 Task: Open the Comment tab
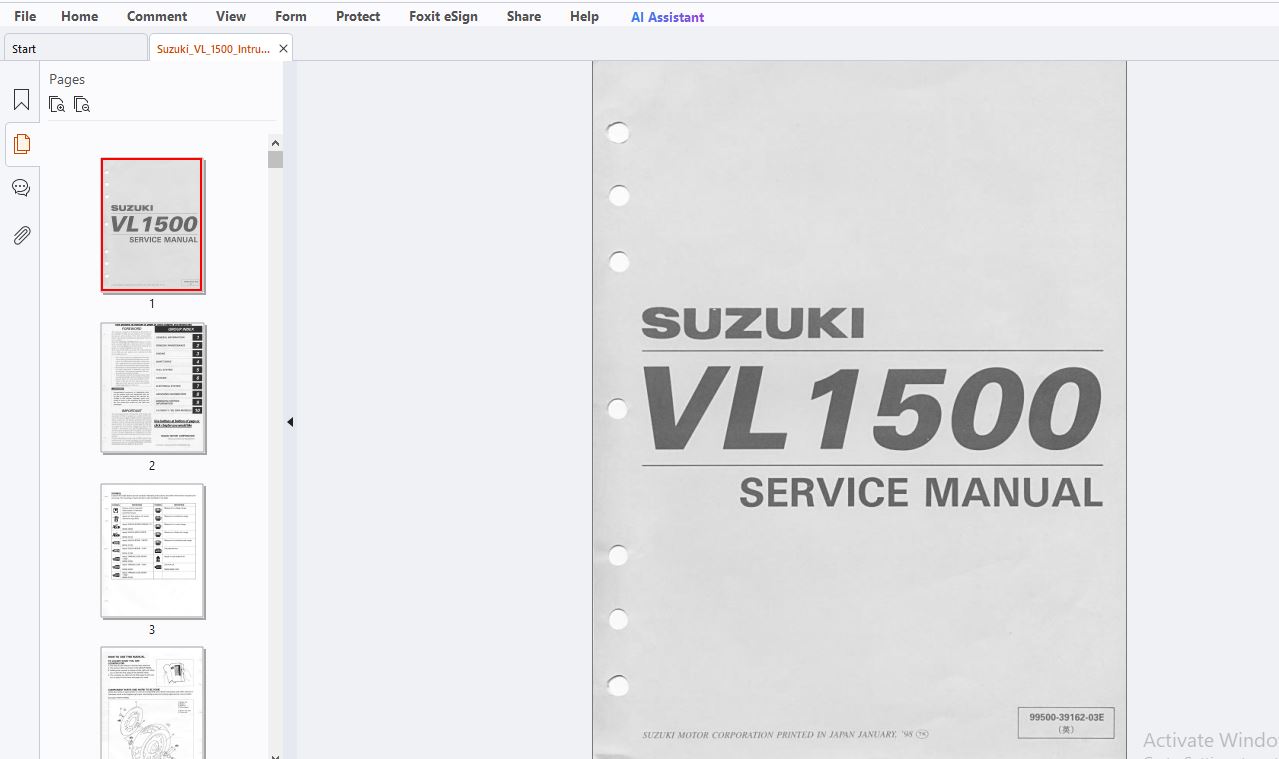click(157, 16)
